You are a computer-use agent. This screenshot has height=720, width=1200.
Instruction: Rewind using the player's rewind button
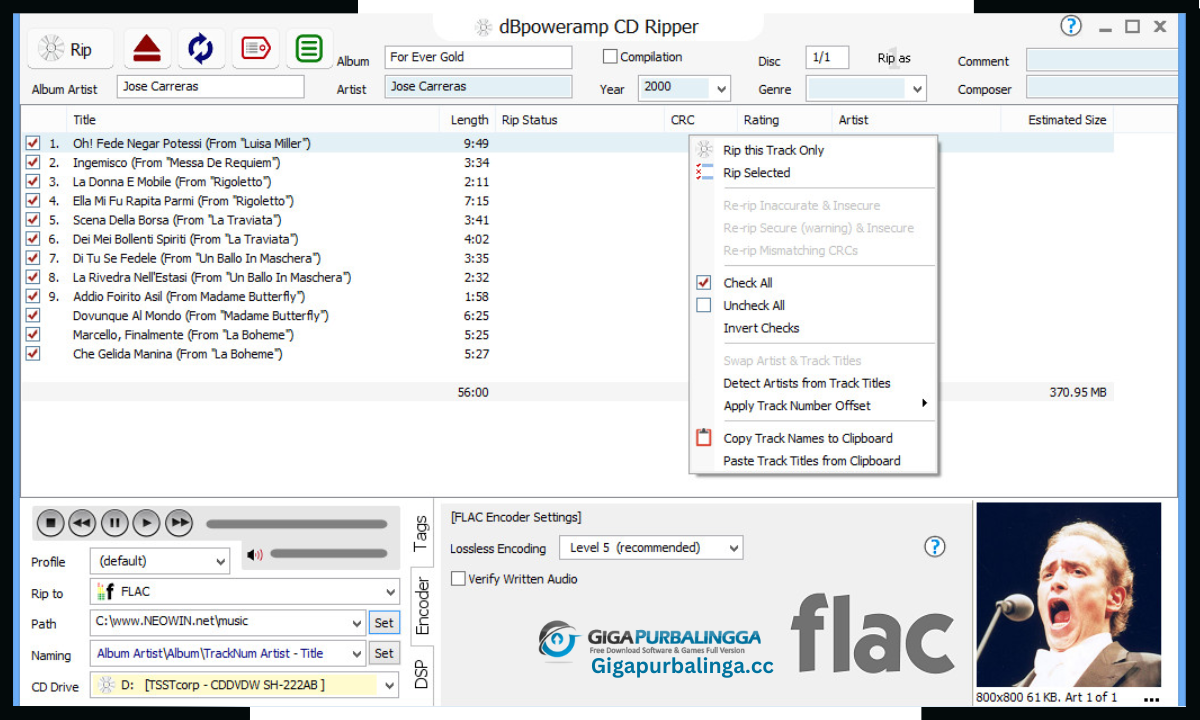(82, 522)
